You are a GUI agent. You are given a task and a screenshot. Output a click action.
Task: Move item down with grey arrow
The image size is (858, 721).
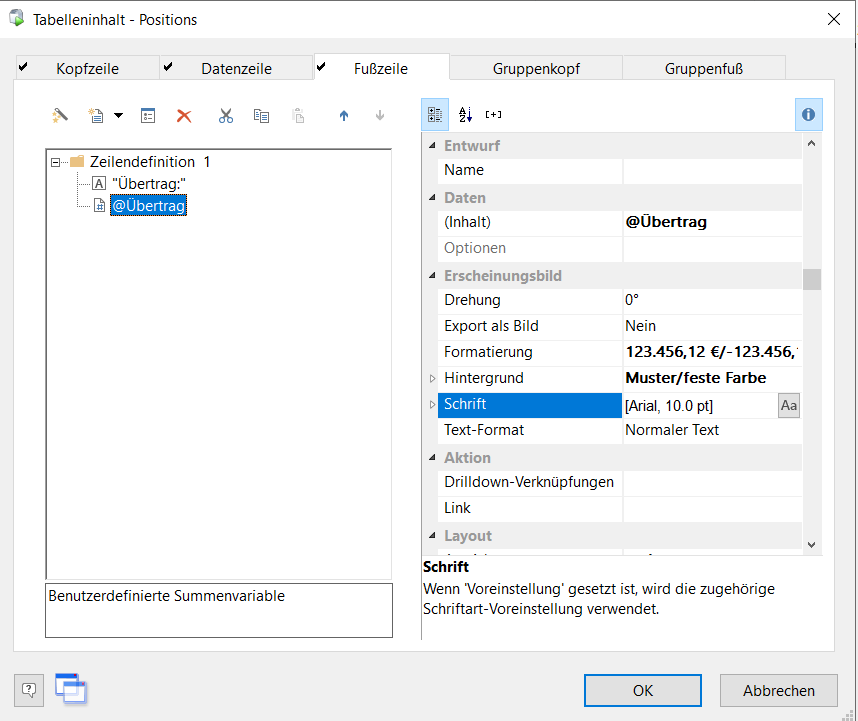click(x=380, y=115)
